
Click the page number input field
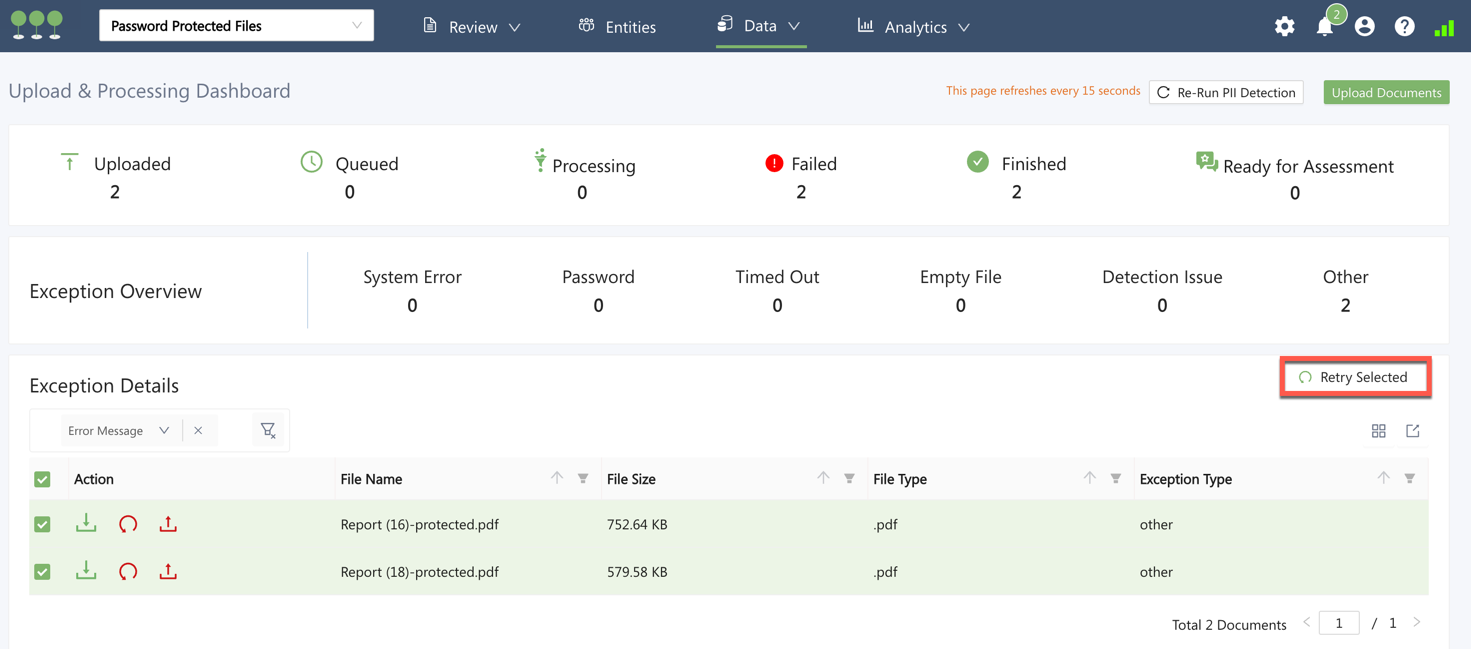click(1338, 623)
